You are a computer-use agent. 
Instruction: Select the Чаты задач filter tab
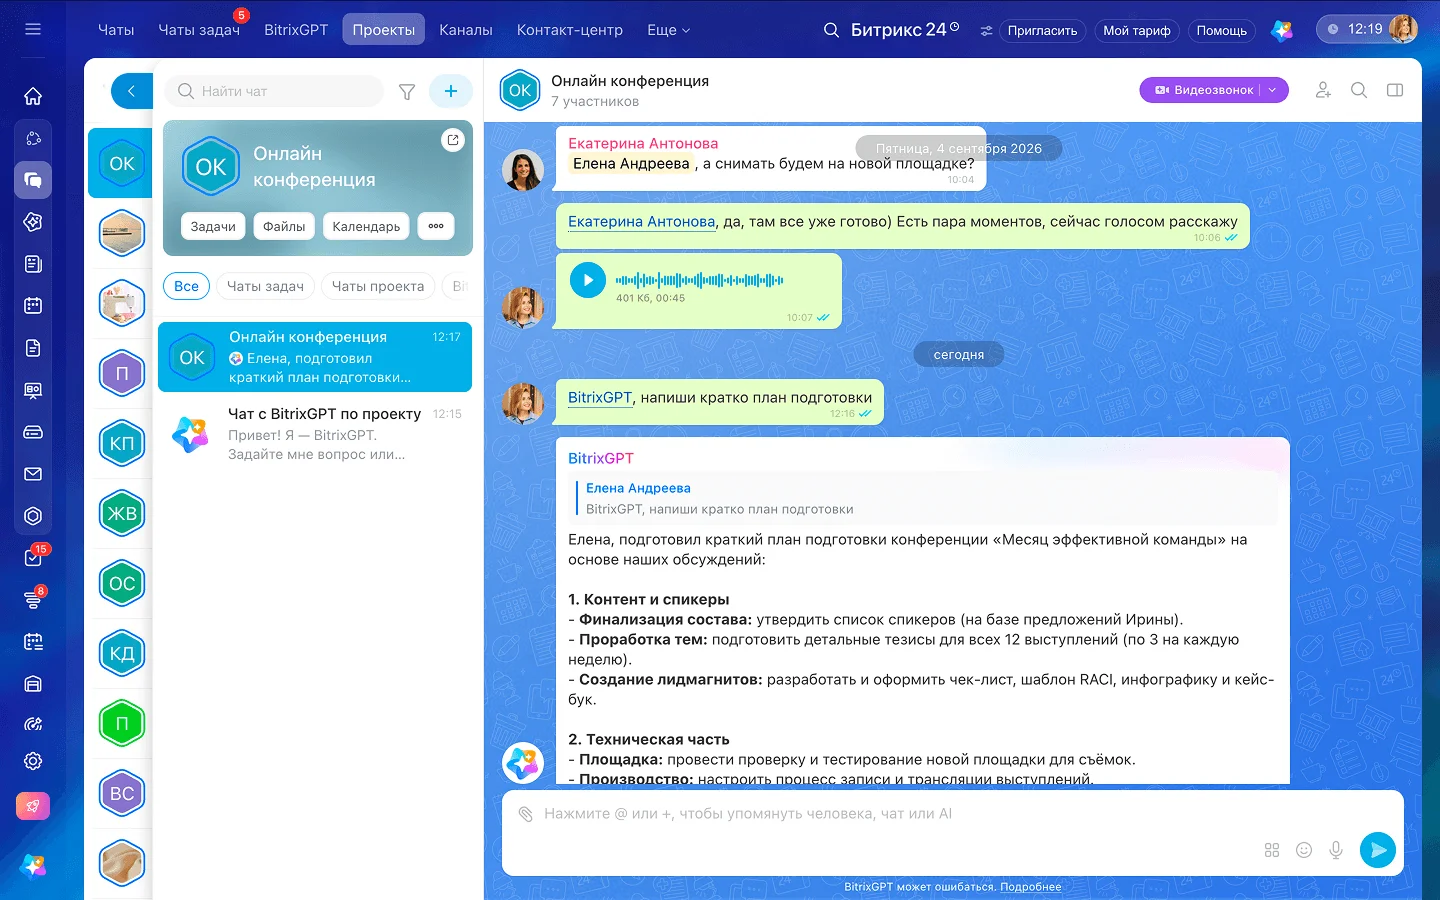click(265, 286)
